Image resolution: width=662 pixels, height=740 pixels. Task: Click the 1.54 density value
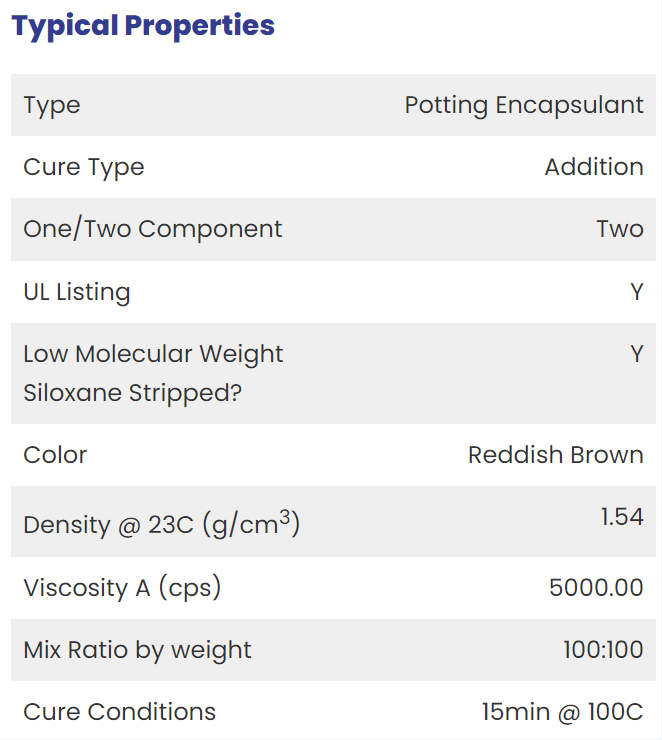(622, 517)
